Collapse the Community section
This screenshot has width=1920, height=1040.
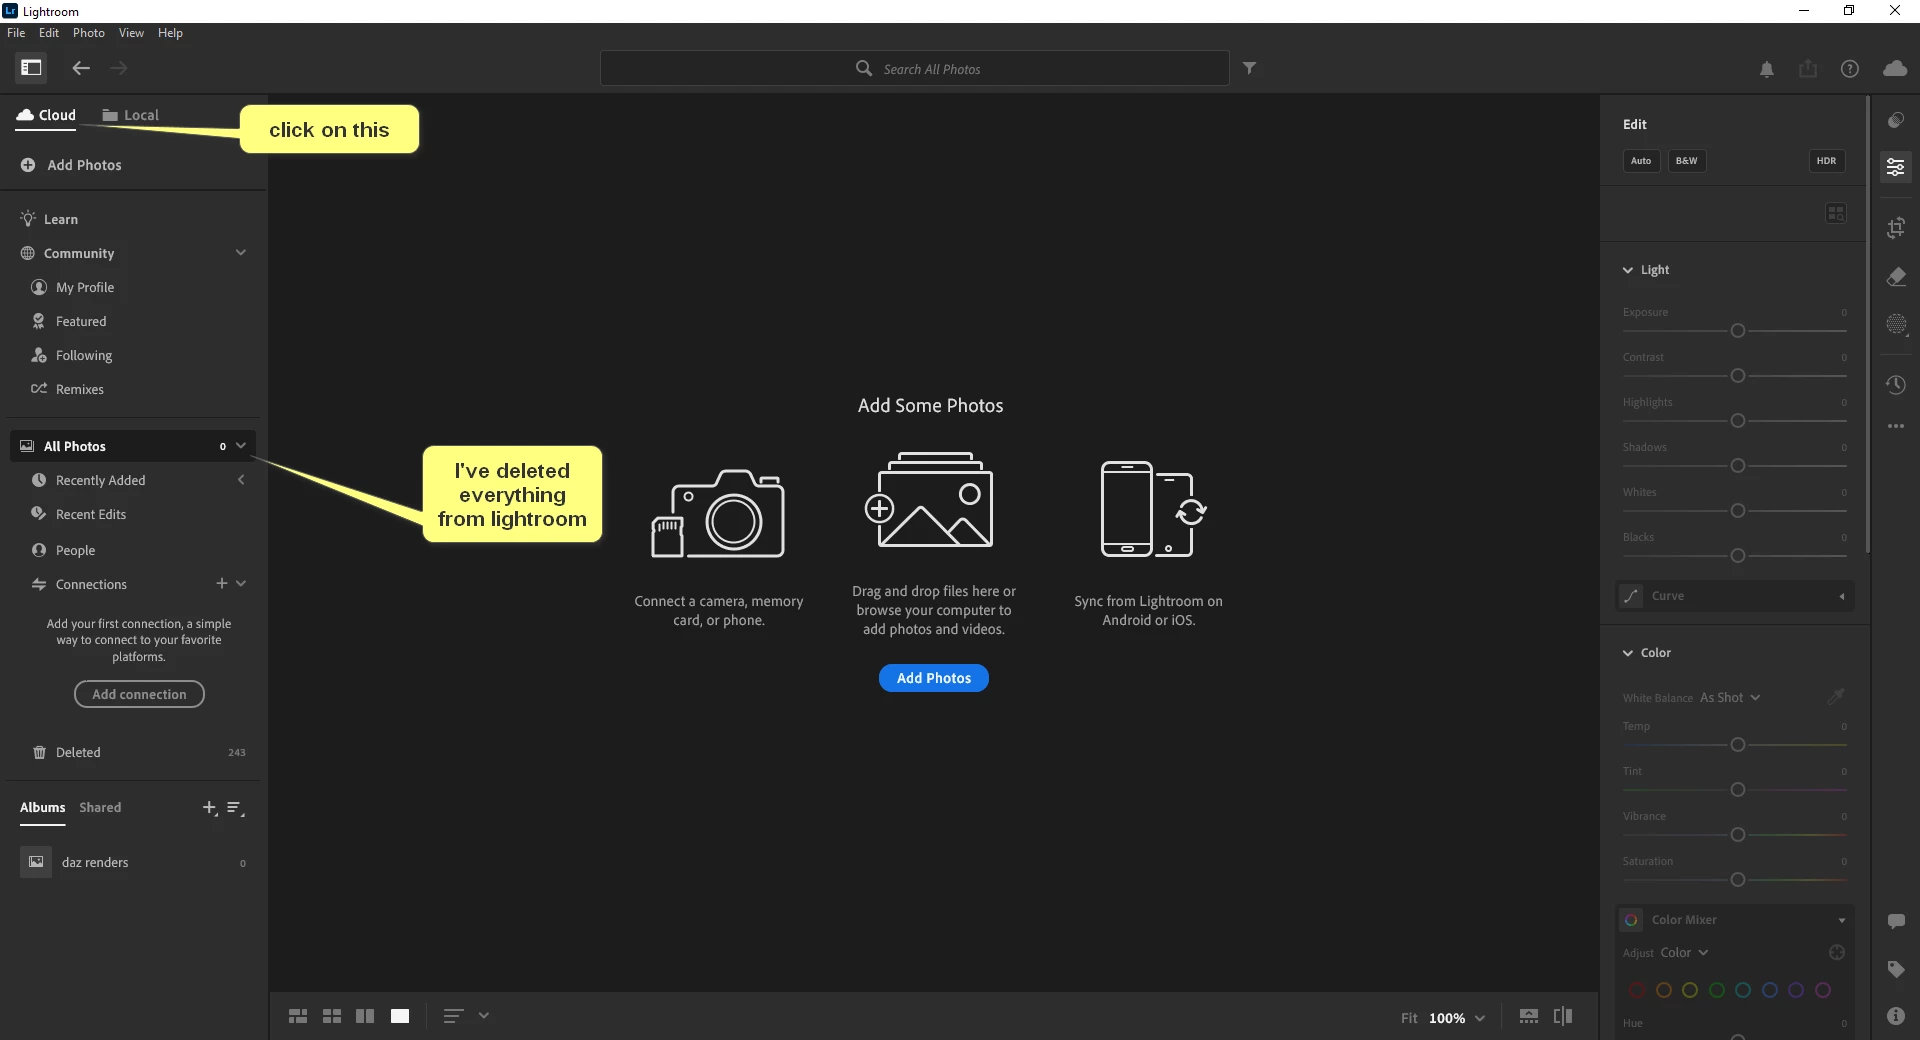241,252
